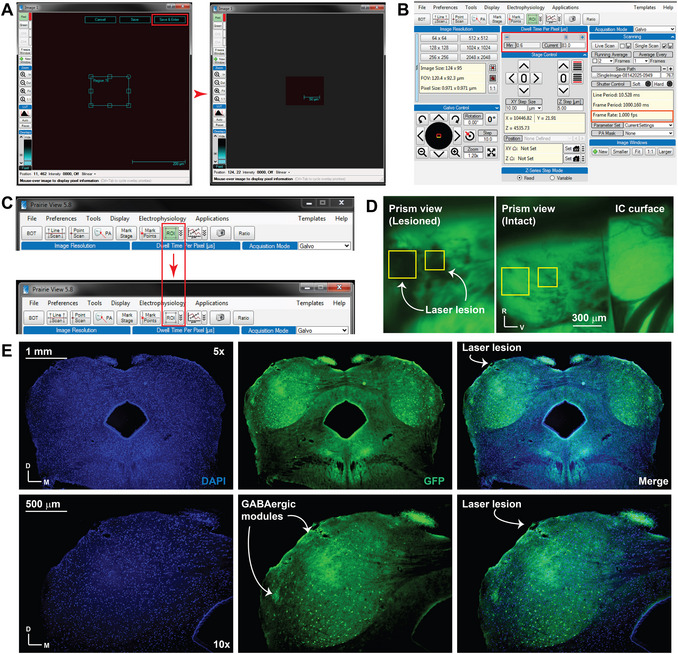Click the full field-of-view expand arrows icon
Viewport: 678px width, 654px height.
click(x=491, y=152)
